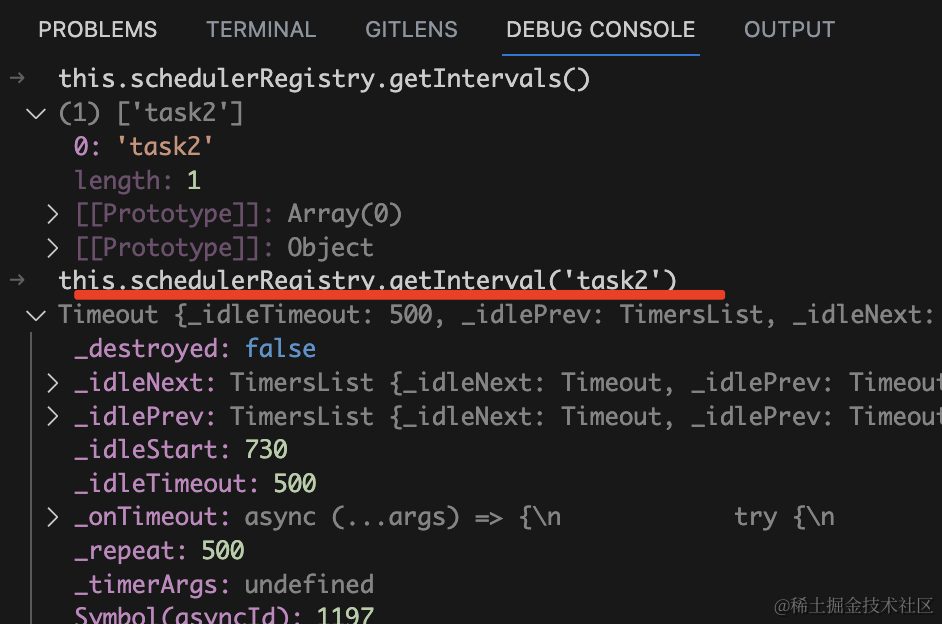The height and width of the screenshot is (624, 942).
Task: Switch to the GITLENS tab
Action: (411, 30)
